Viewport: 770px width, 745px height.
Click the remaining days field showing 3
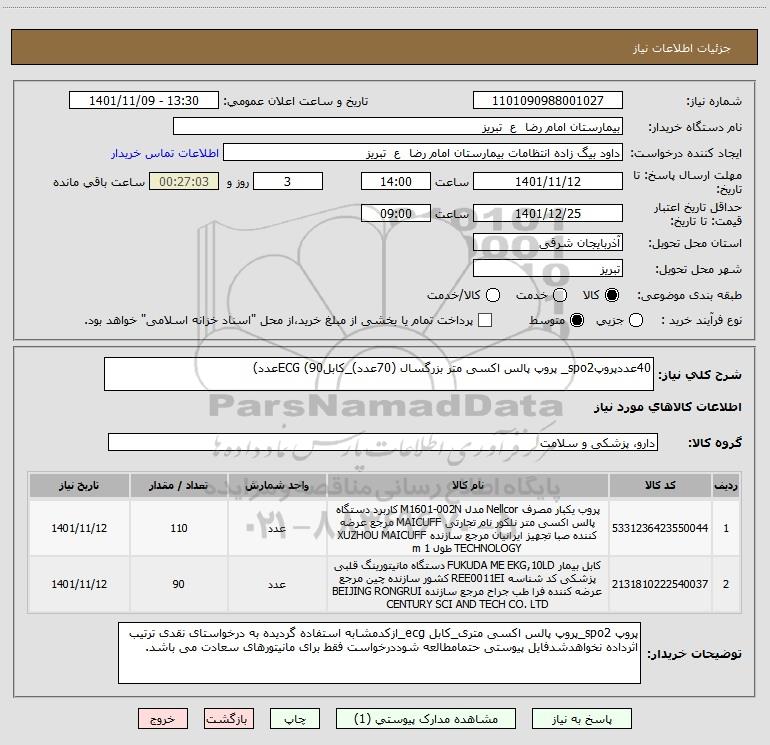(x=288, y=181)
